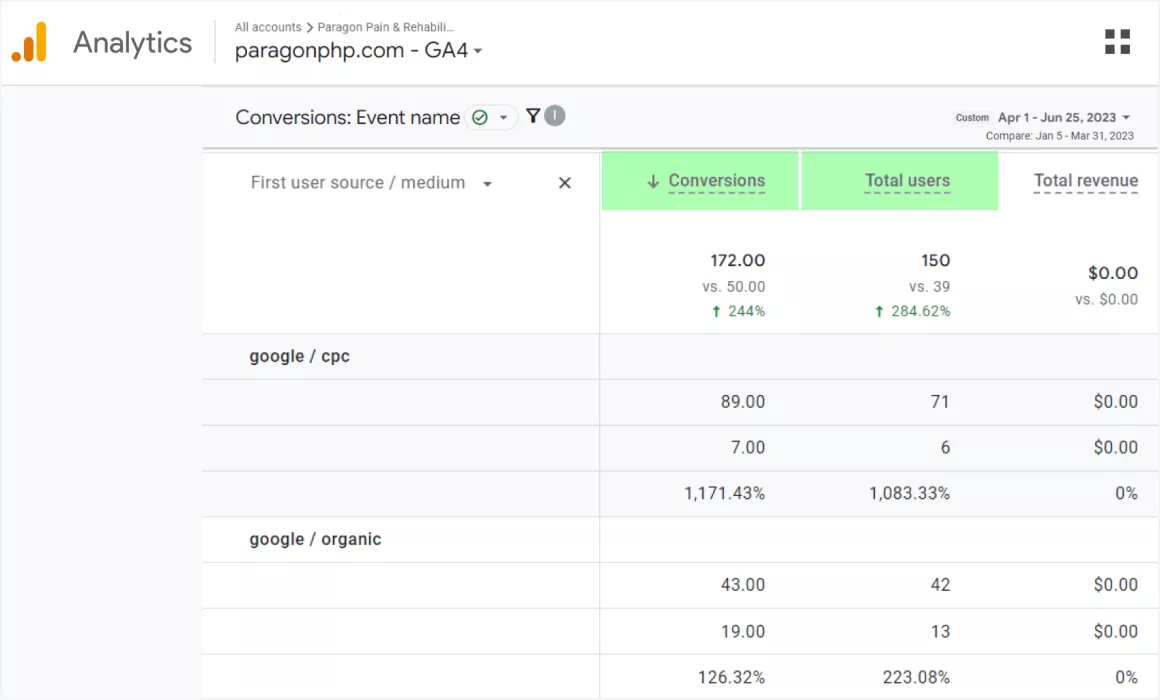Open the date range picker

click(1063, 117)
